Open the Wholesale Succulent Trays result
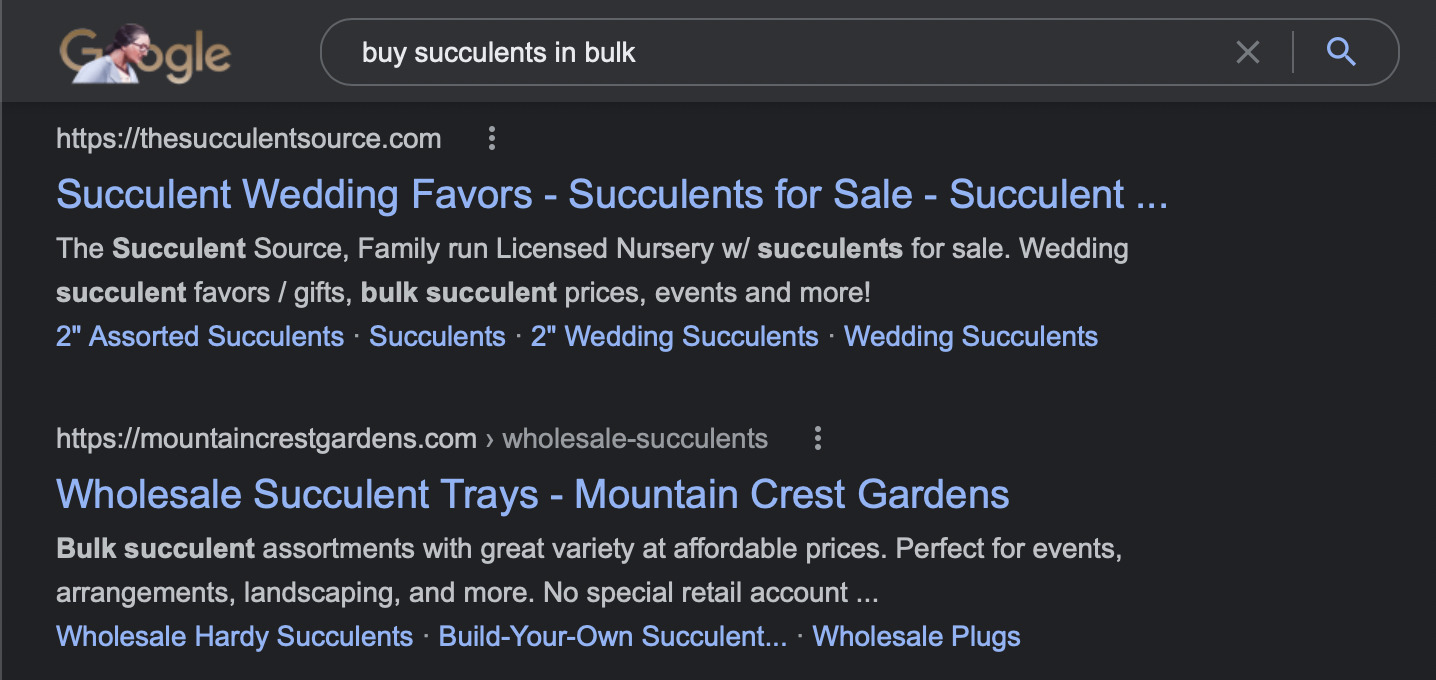Viewport: 1436px width, 680px height. (x=533, y=494)
